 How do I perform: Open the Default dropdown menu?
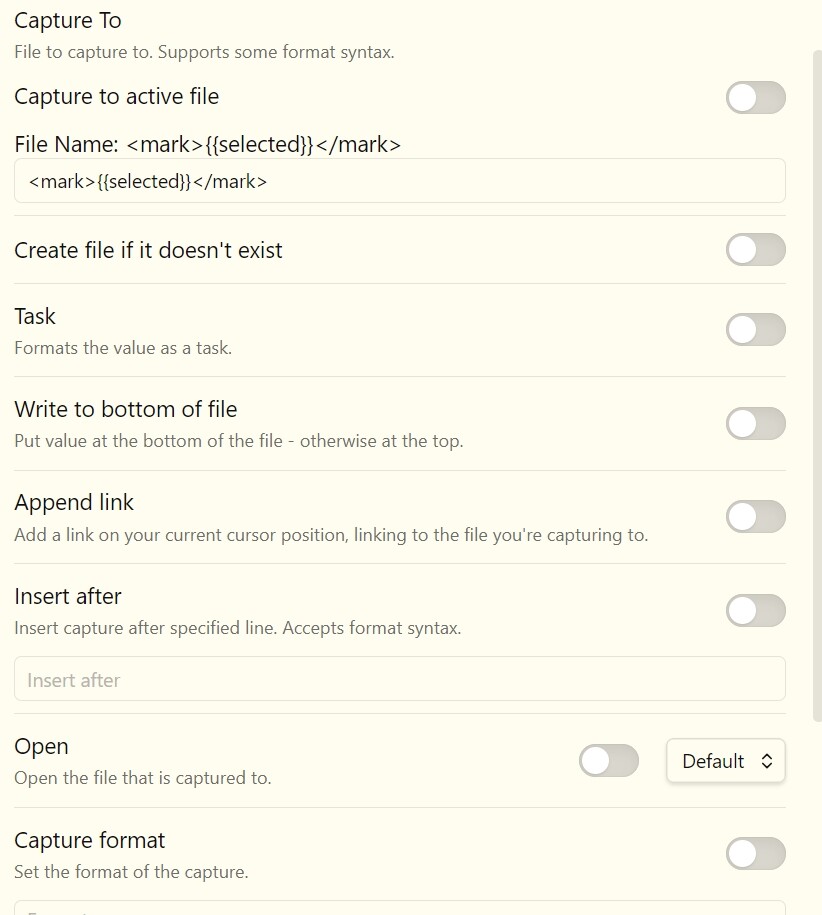pyautogui.click(x=726, y=761)
